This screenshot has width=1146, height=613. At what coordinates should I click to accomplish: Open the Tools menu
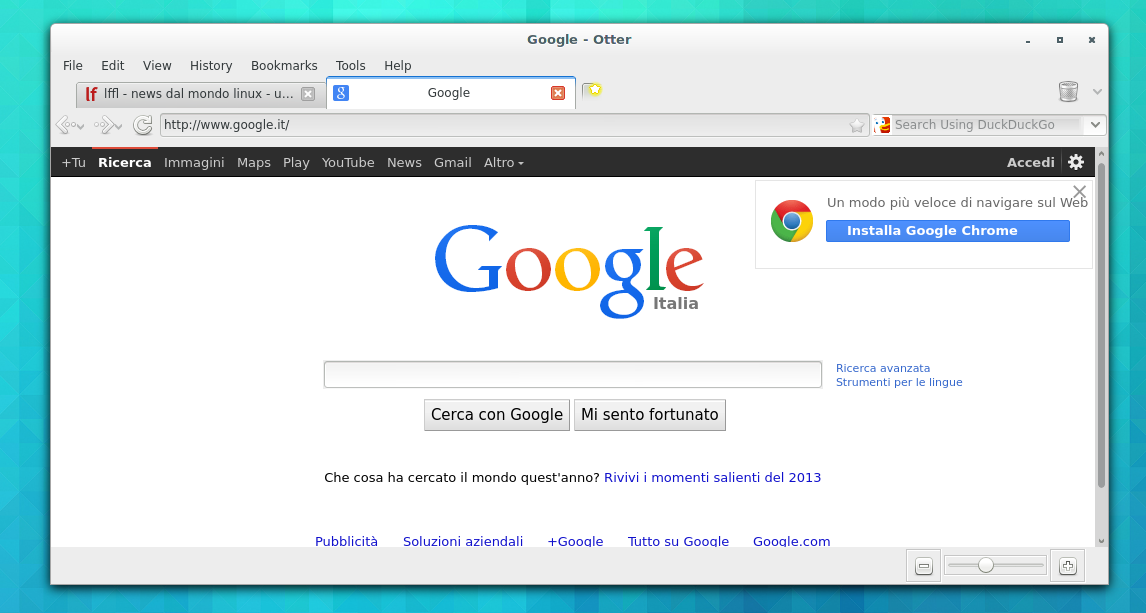(x=351, y=66)
